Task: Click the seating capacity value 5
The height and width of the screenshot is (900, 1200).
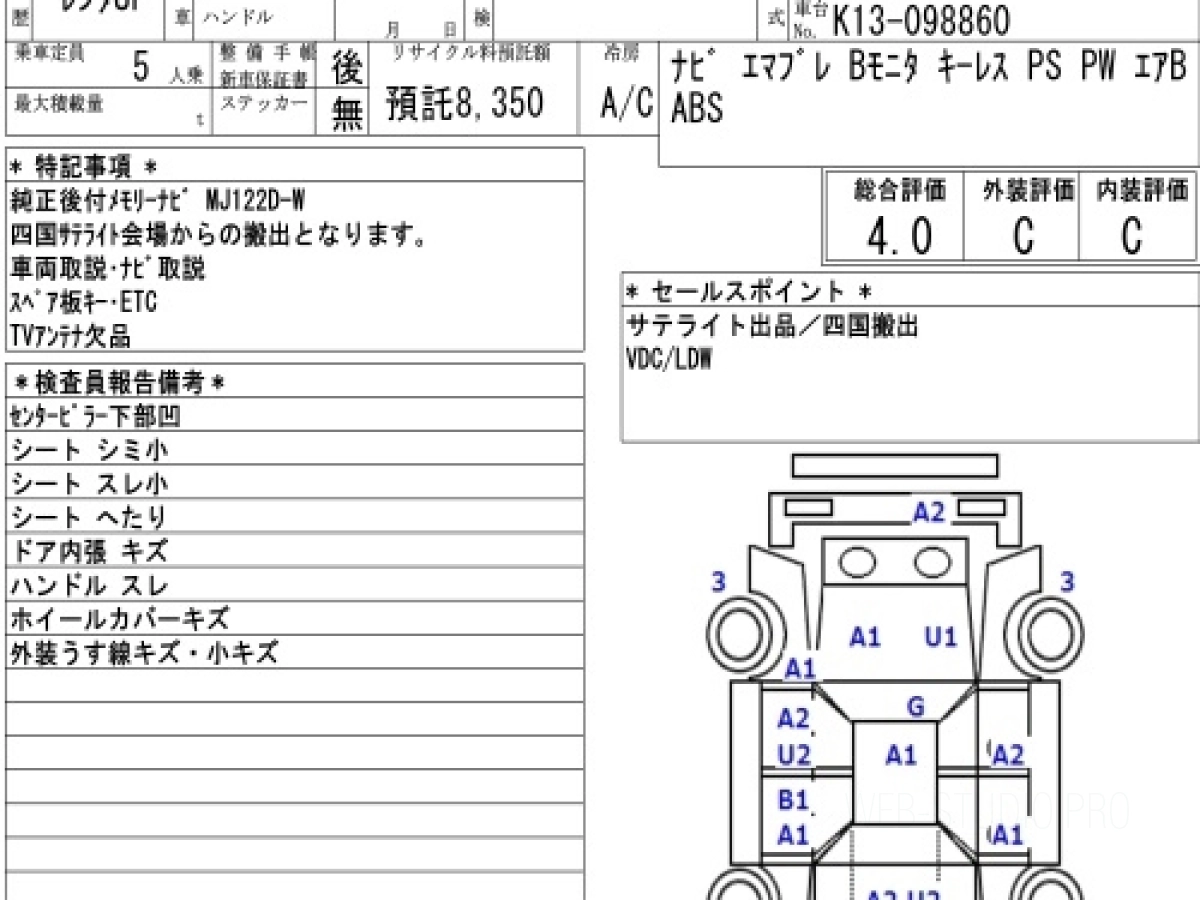Action: 142,67
